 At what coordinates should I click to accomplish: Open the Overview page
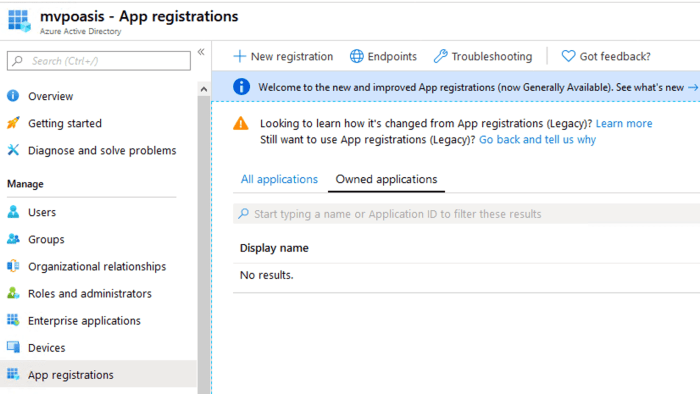tap(50, 96)
